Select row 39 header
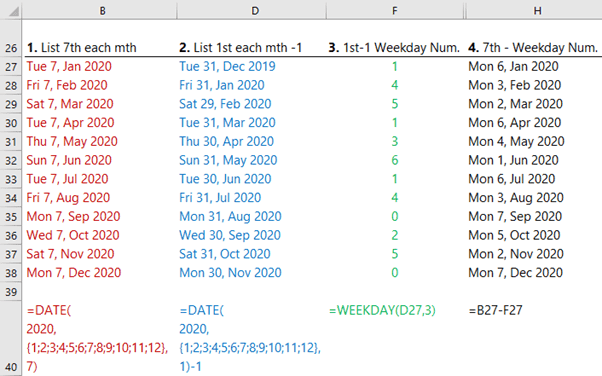 11,292
